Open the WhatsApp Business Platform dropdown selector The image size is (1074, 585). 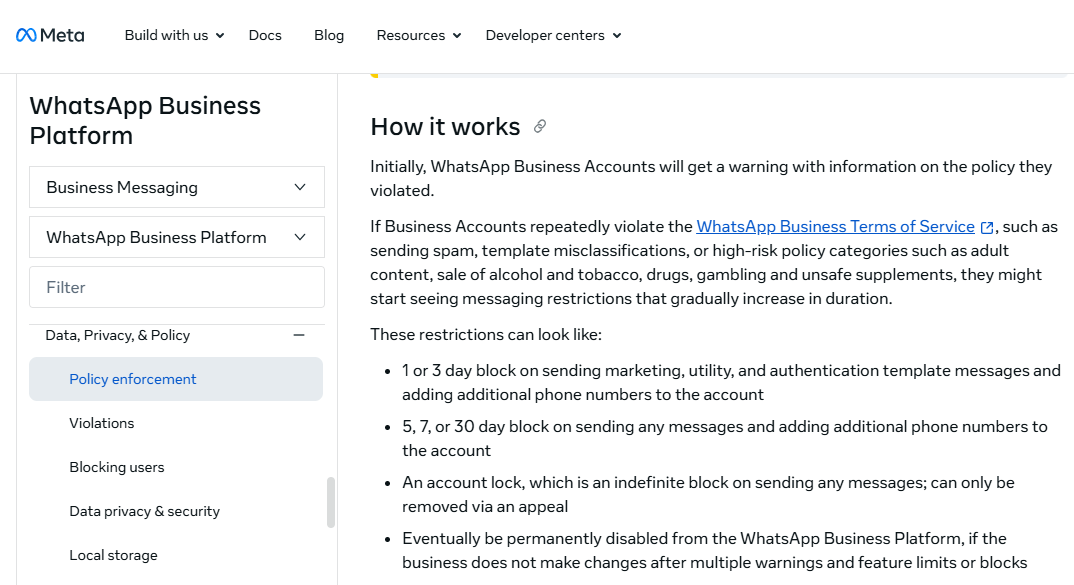point(177,237)
